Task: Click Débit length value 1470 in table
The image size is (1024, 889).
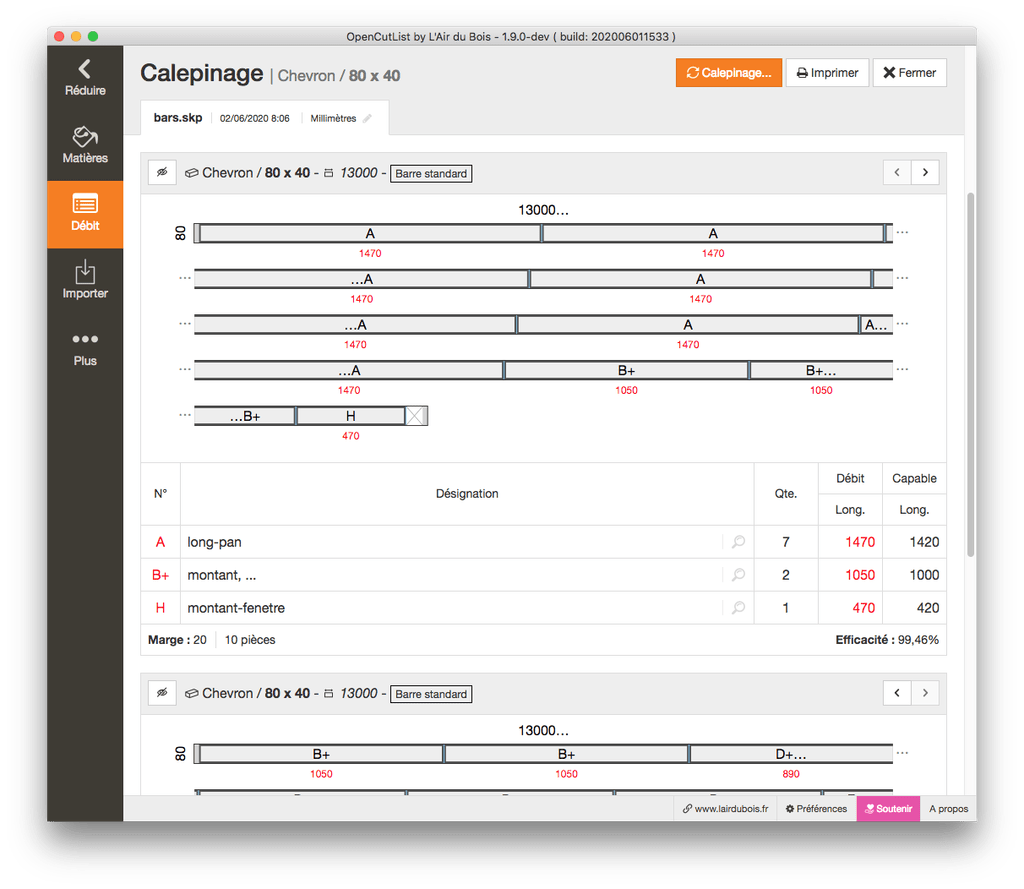Action: tap(860, 542)
